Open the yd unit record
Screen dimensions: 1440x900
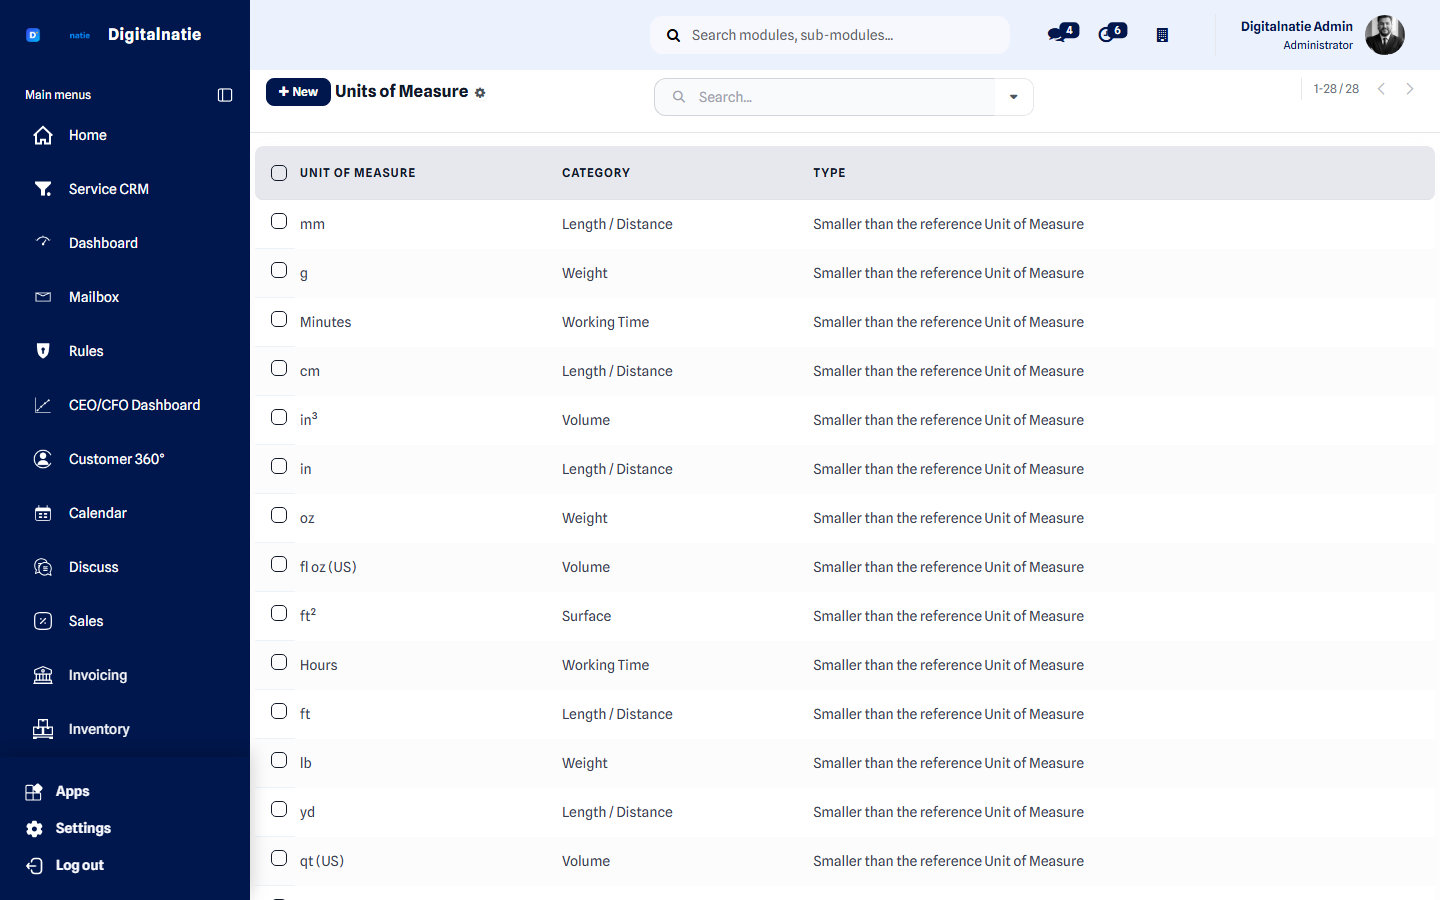(307, 812)
